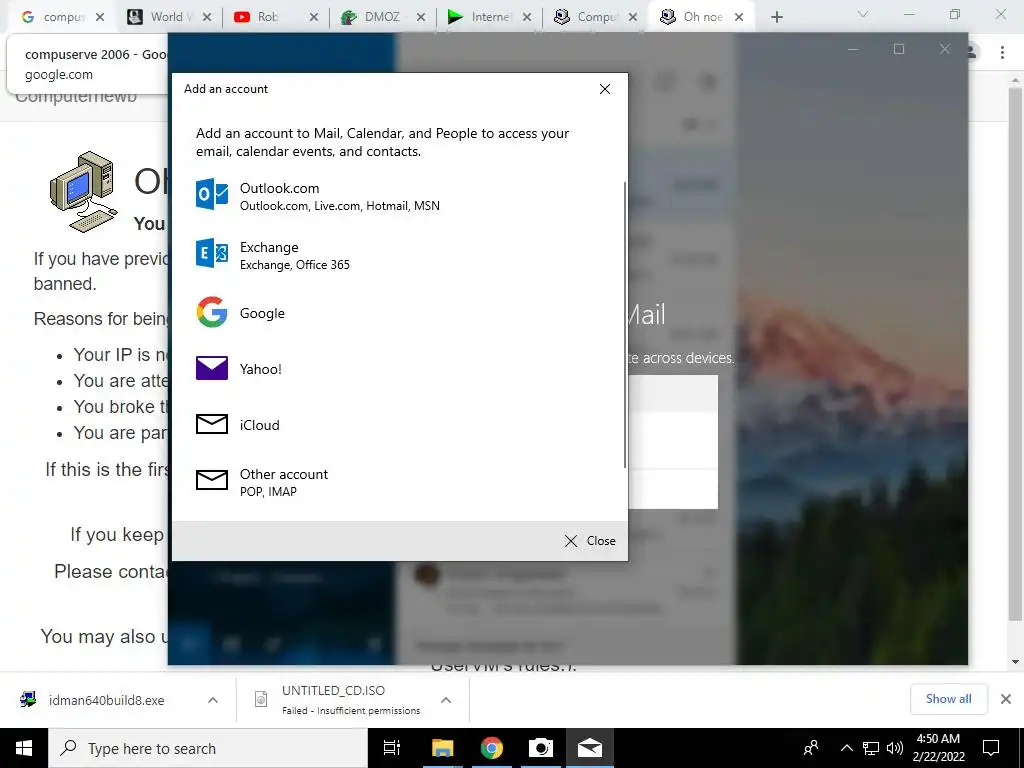Open the Windows Start menu
The height and width of the screenshot is (768, 1024).
tap(24, 748)
